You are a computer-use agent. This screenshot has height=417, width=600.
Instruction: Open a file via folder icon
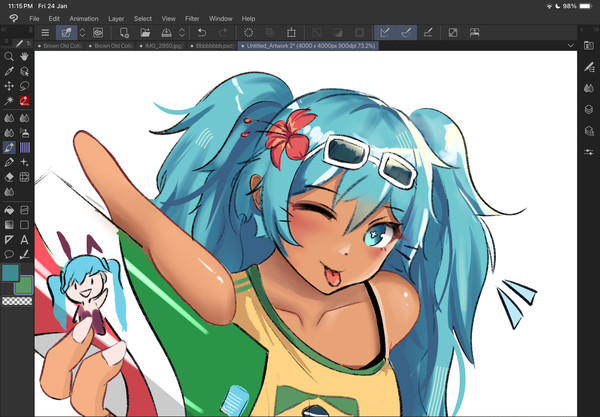[x=145, y=33]
